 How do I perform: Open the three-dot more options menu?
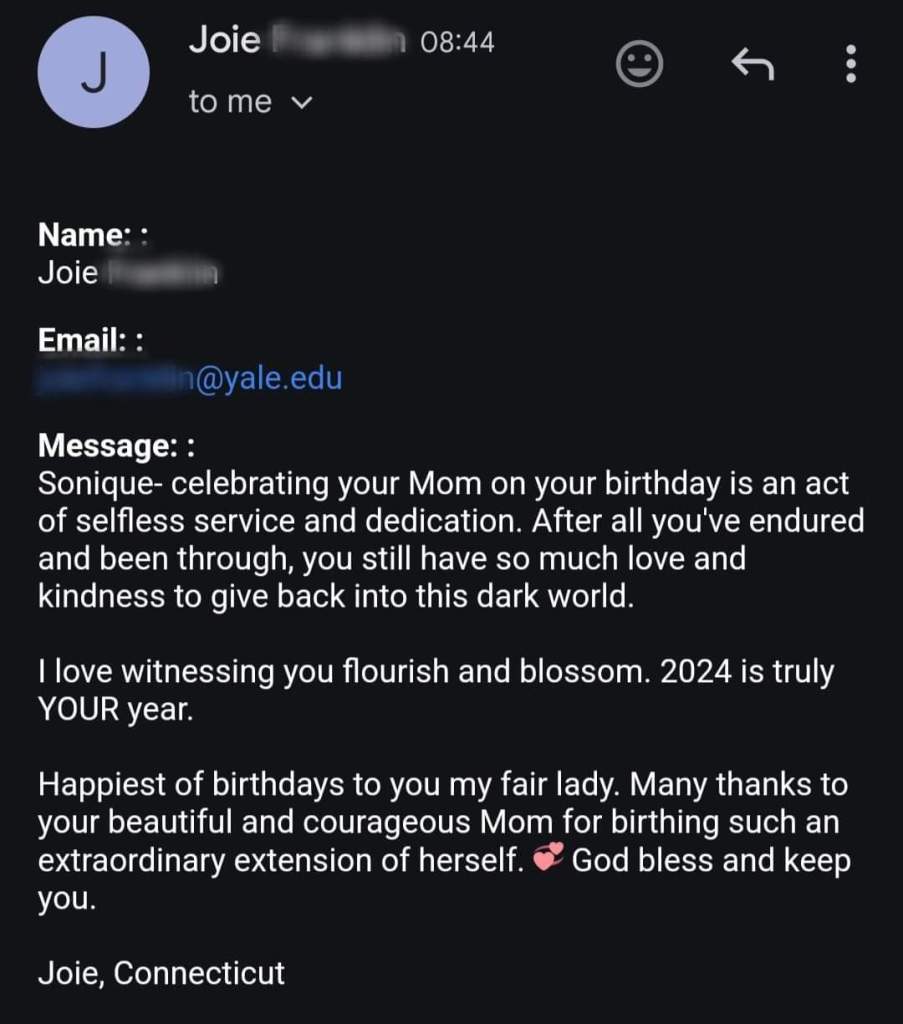click(851, 64)
